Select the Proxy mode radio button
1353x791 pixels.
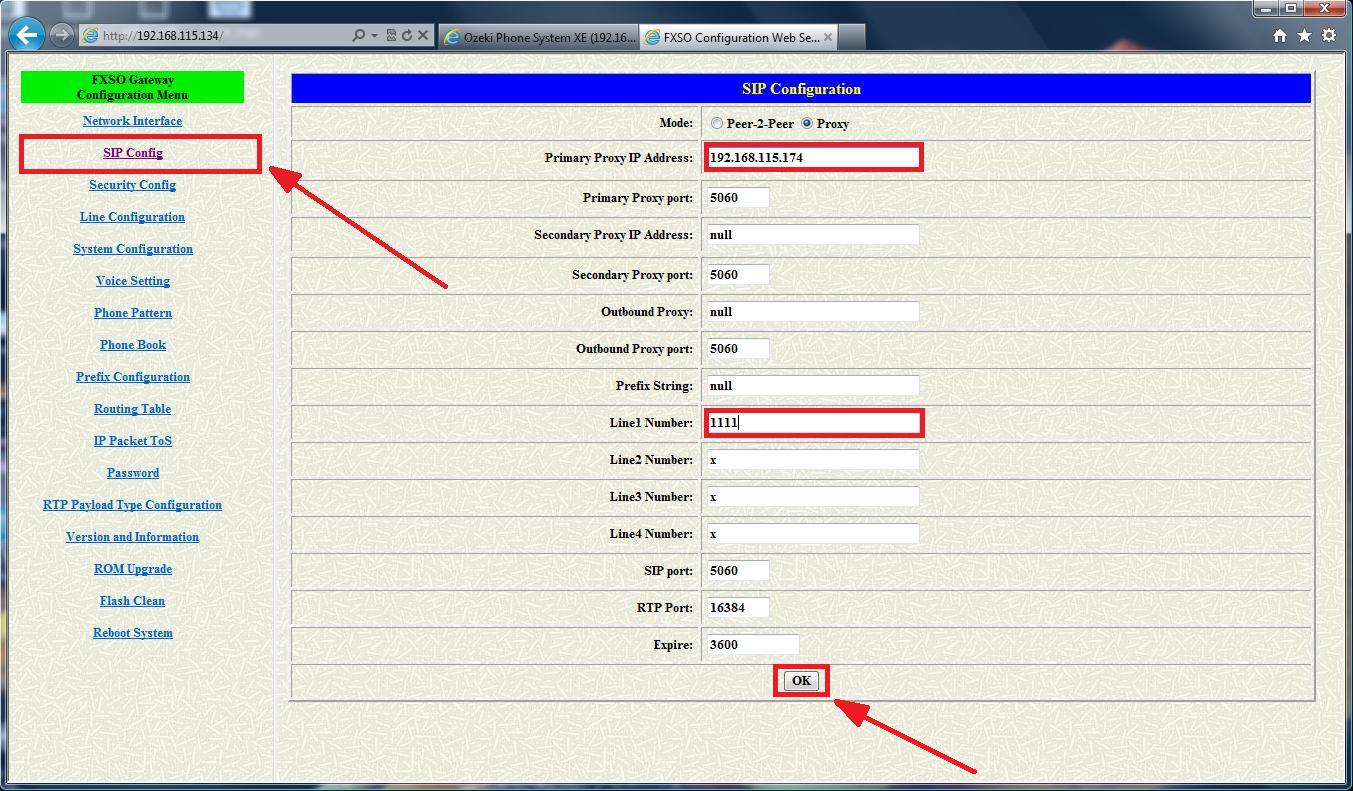point(807,124)
